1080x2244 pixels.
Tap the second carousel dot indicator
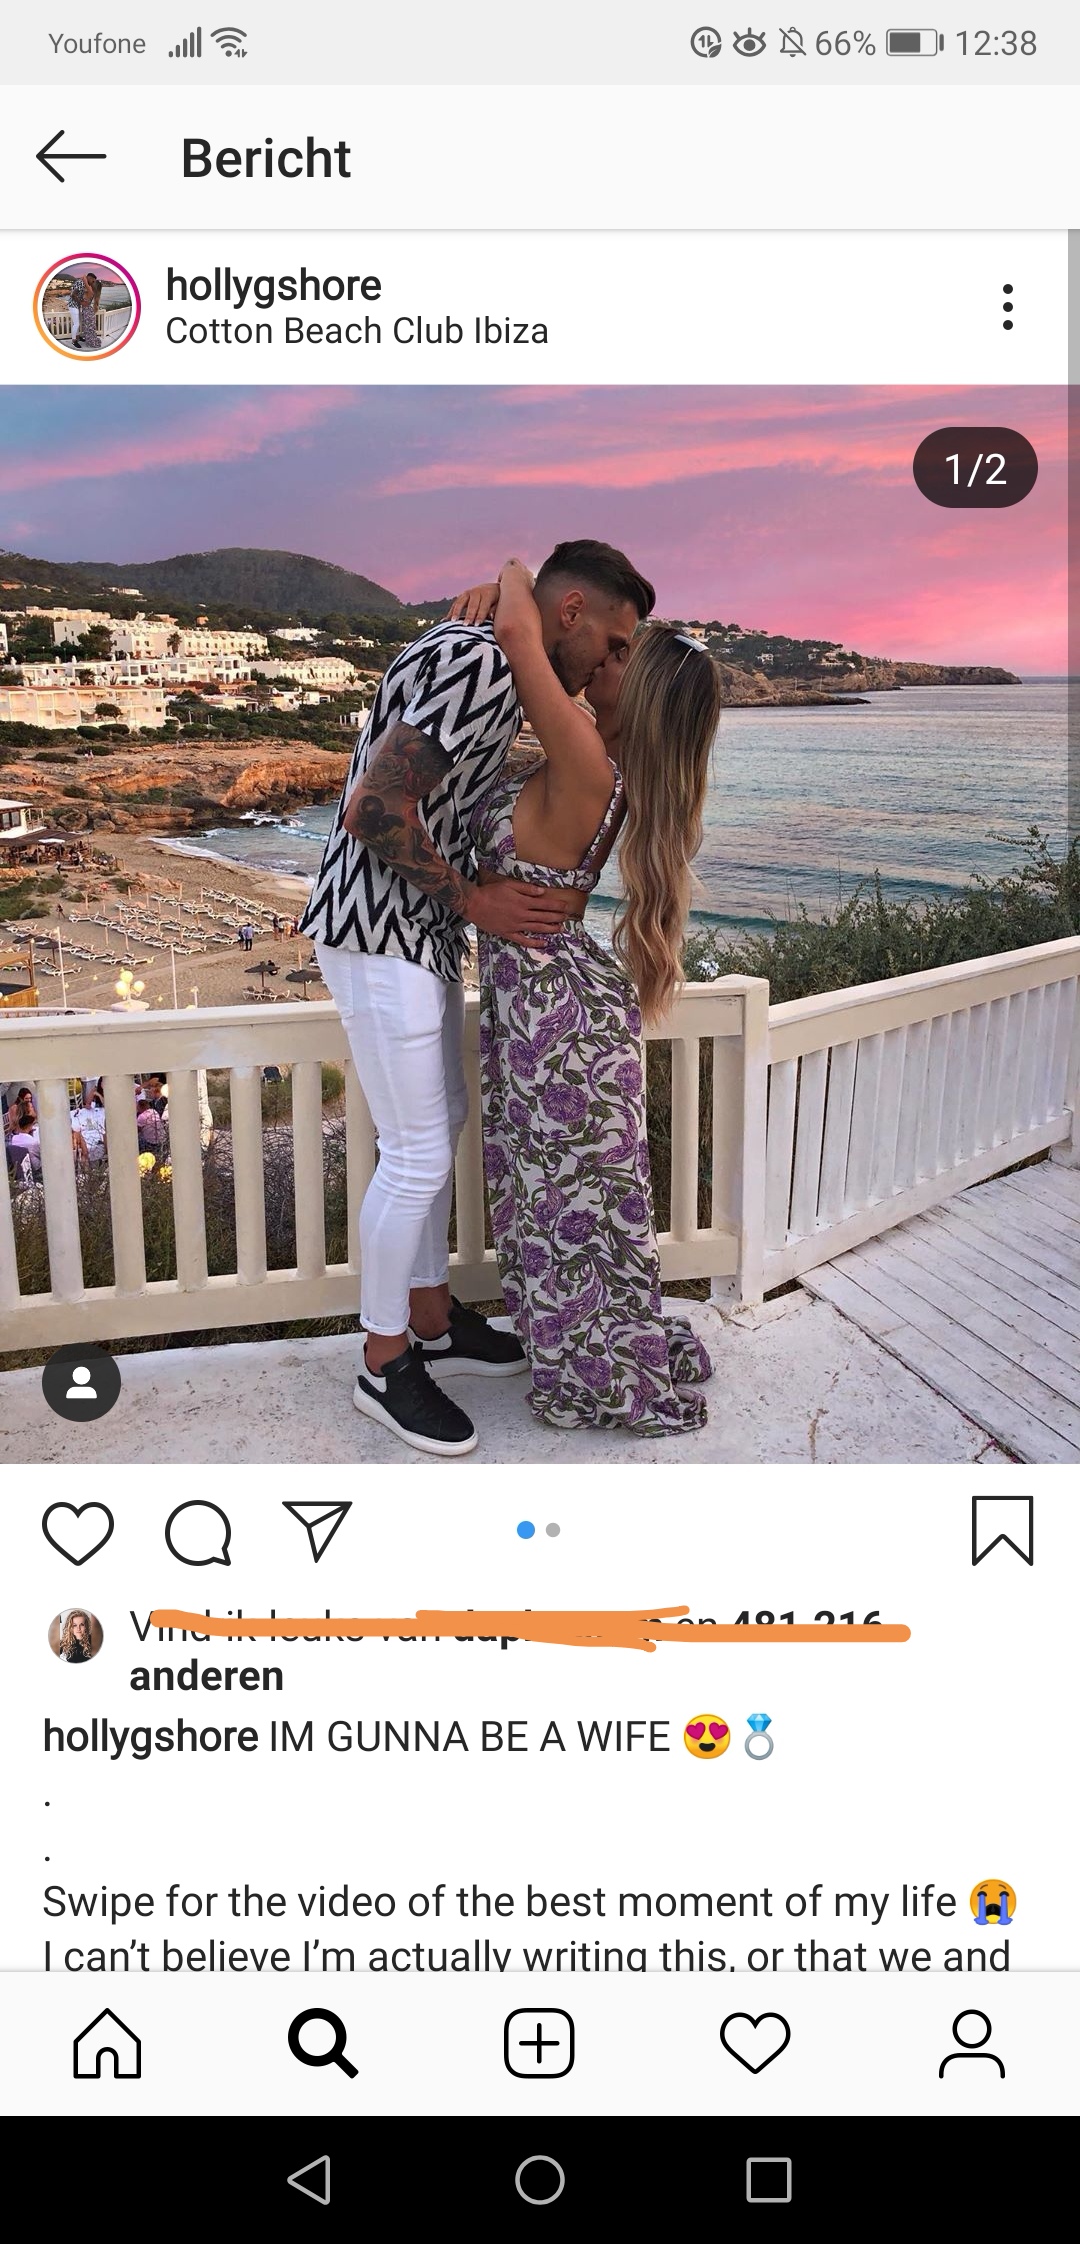click(x=553, y=1530)
